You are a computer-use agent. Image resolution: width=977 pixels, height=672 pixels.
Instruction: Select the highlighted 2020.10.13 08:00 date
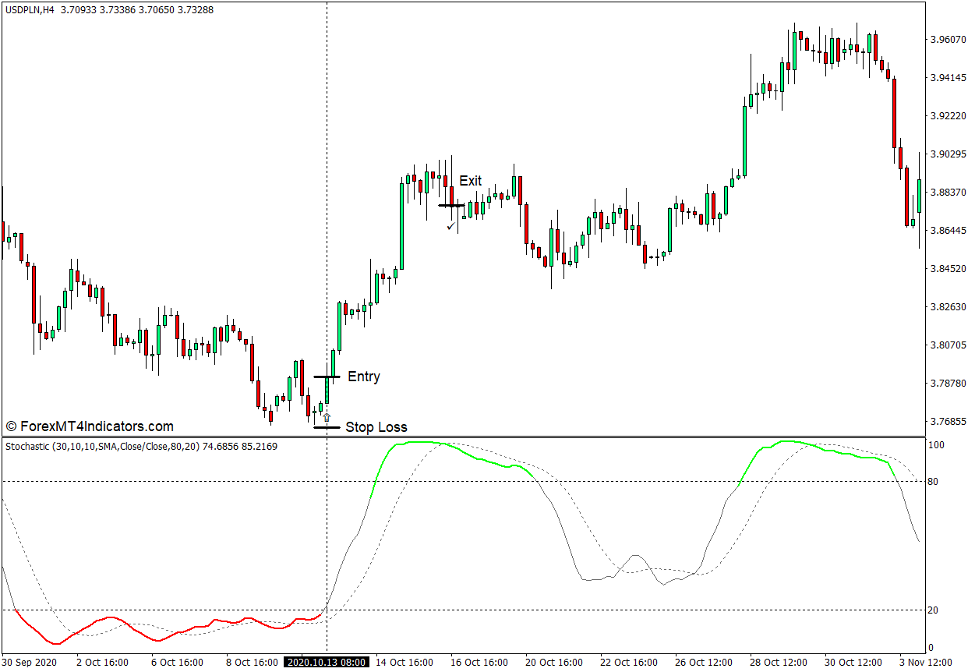pyautogui.click(x=327, y=661)
